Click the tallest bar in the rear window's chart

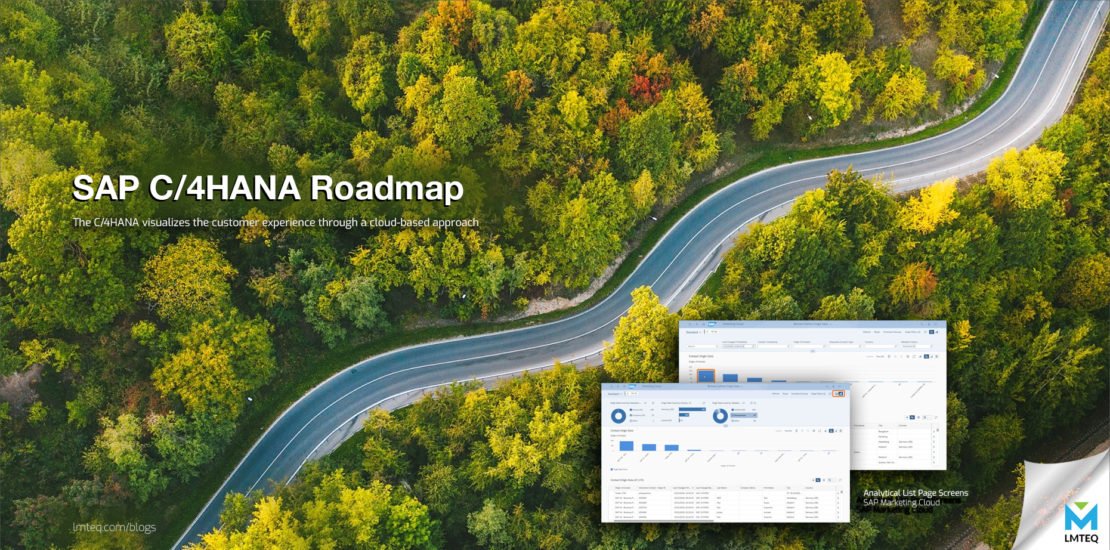(706, 376)
